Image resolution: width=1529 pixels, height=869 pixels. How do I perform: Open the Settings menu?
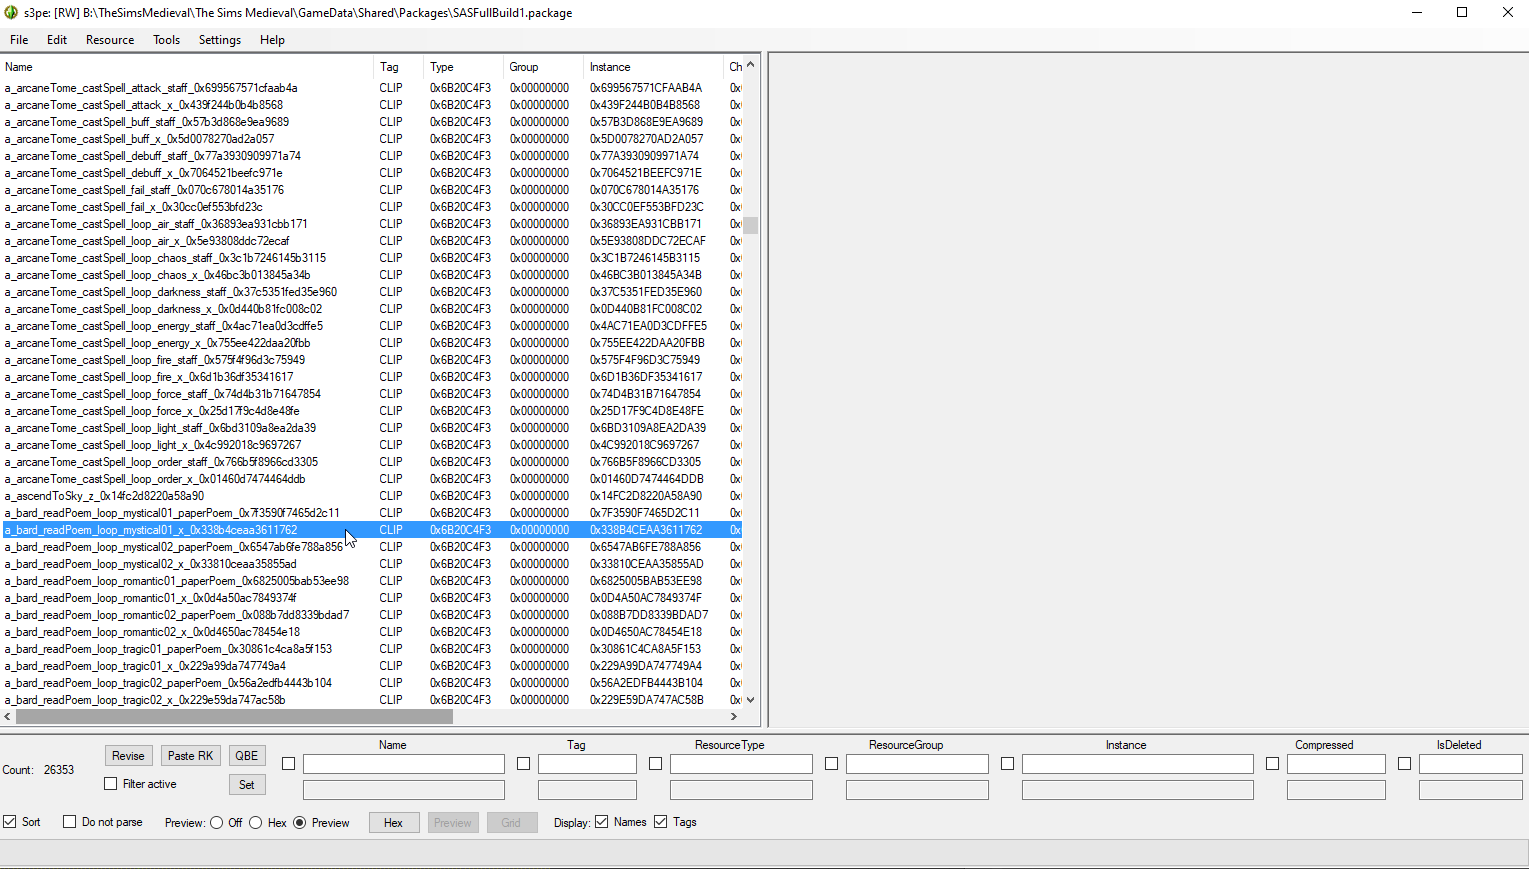[219, 40]
